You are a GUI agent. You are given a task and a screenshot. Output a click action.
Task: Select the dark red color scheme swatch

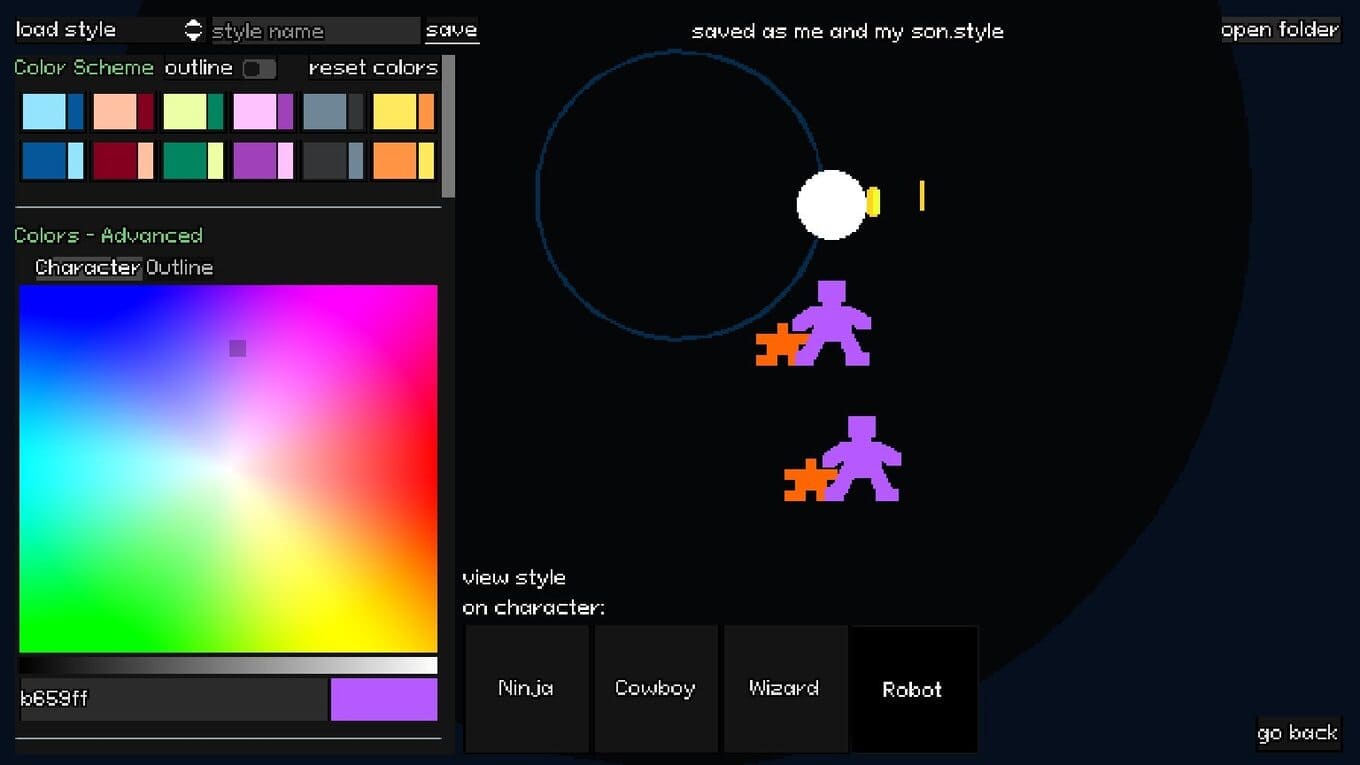pyautogui.click(x=123, y=161)
